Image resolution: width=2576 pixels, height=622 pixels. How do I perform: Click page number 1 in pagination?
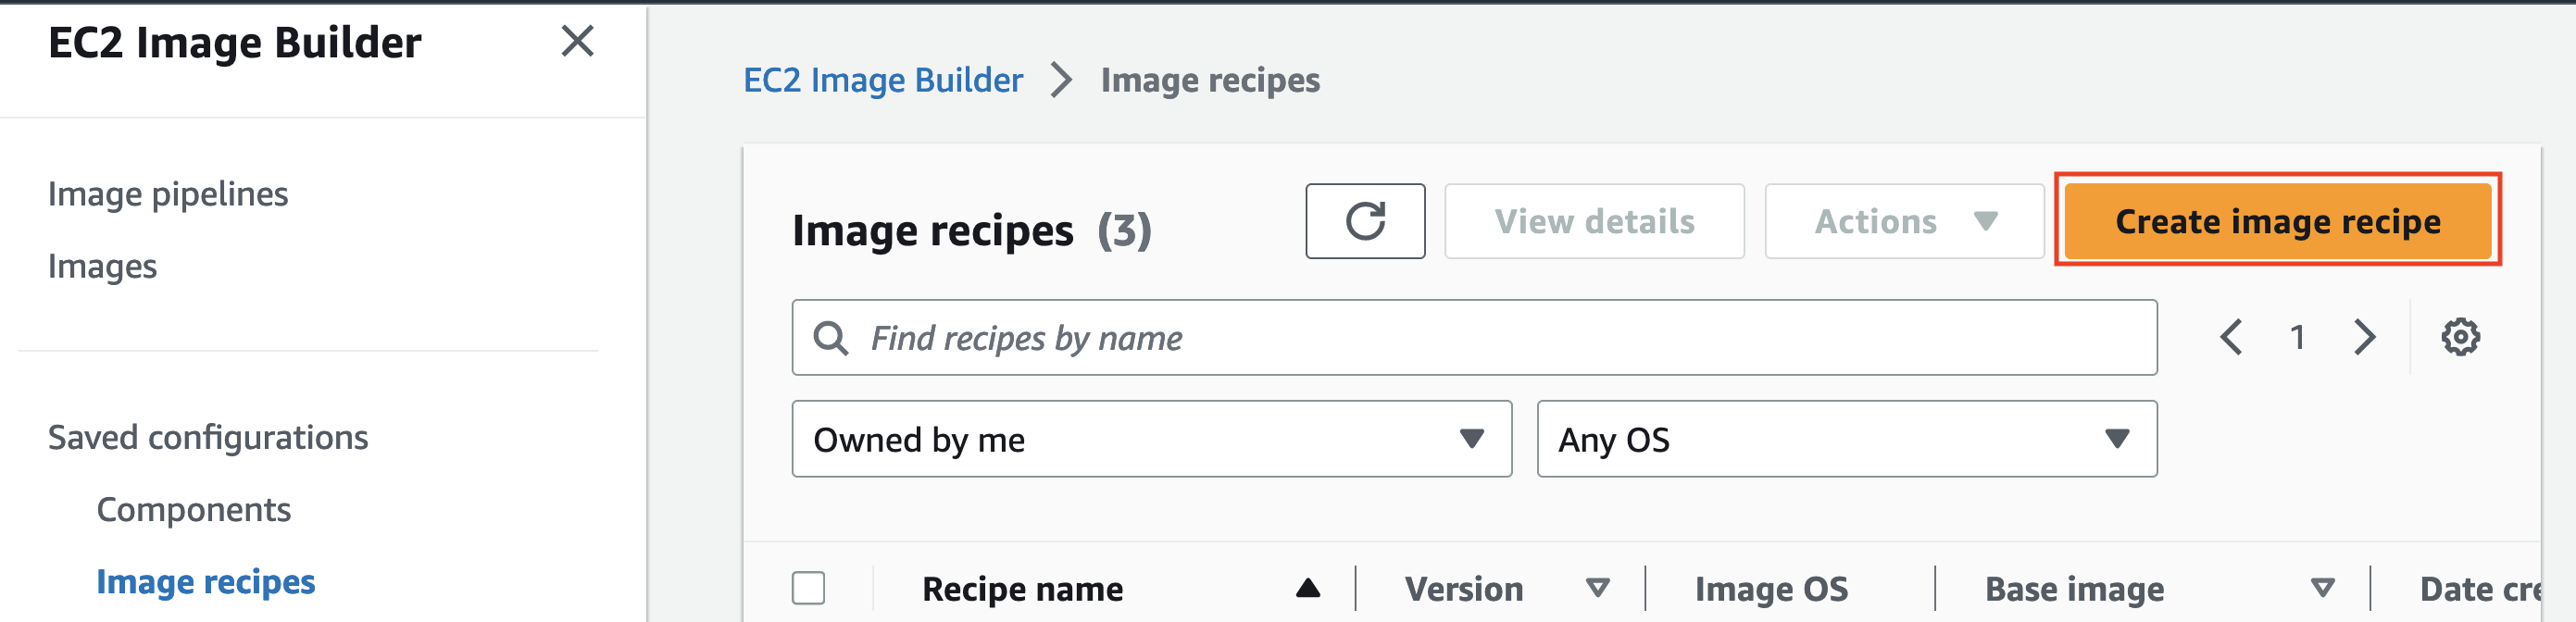click(x=2298, y=337)
